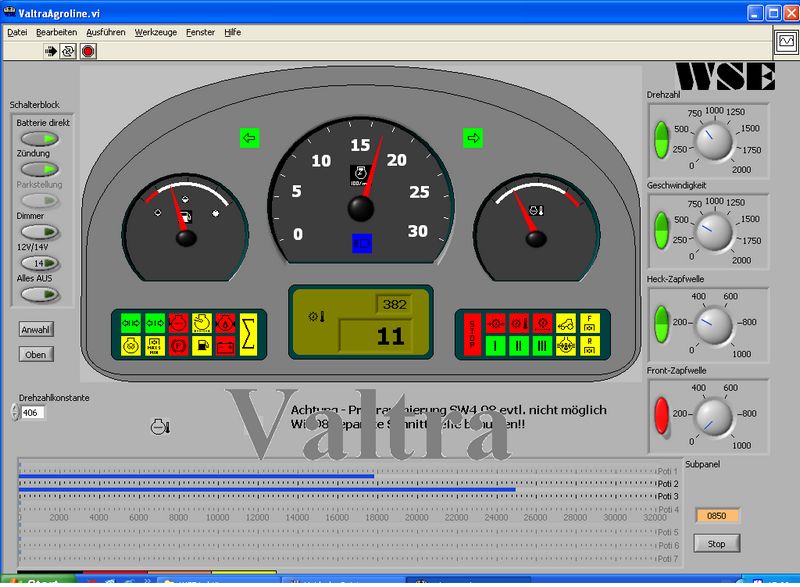Toggle the Dimmer switch
800x587 pixels.
(40, 232)
